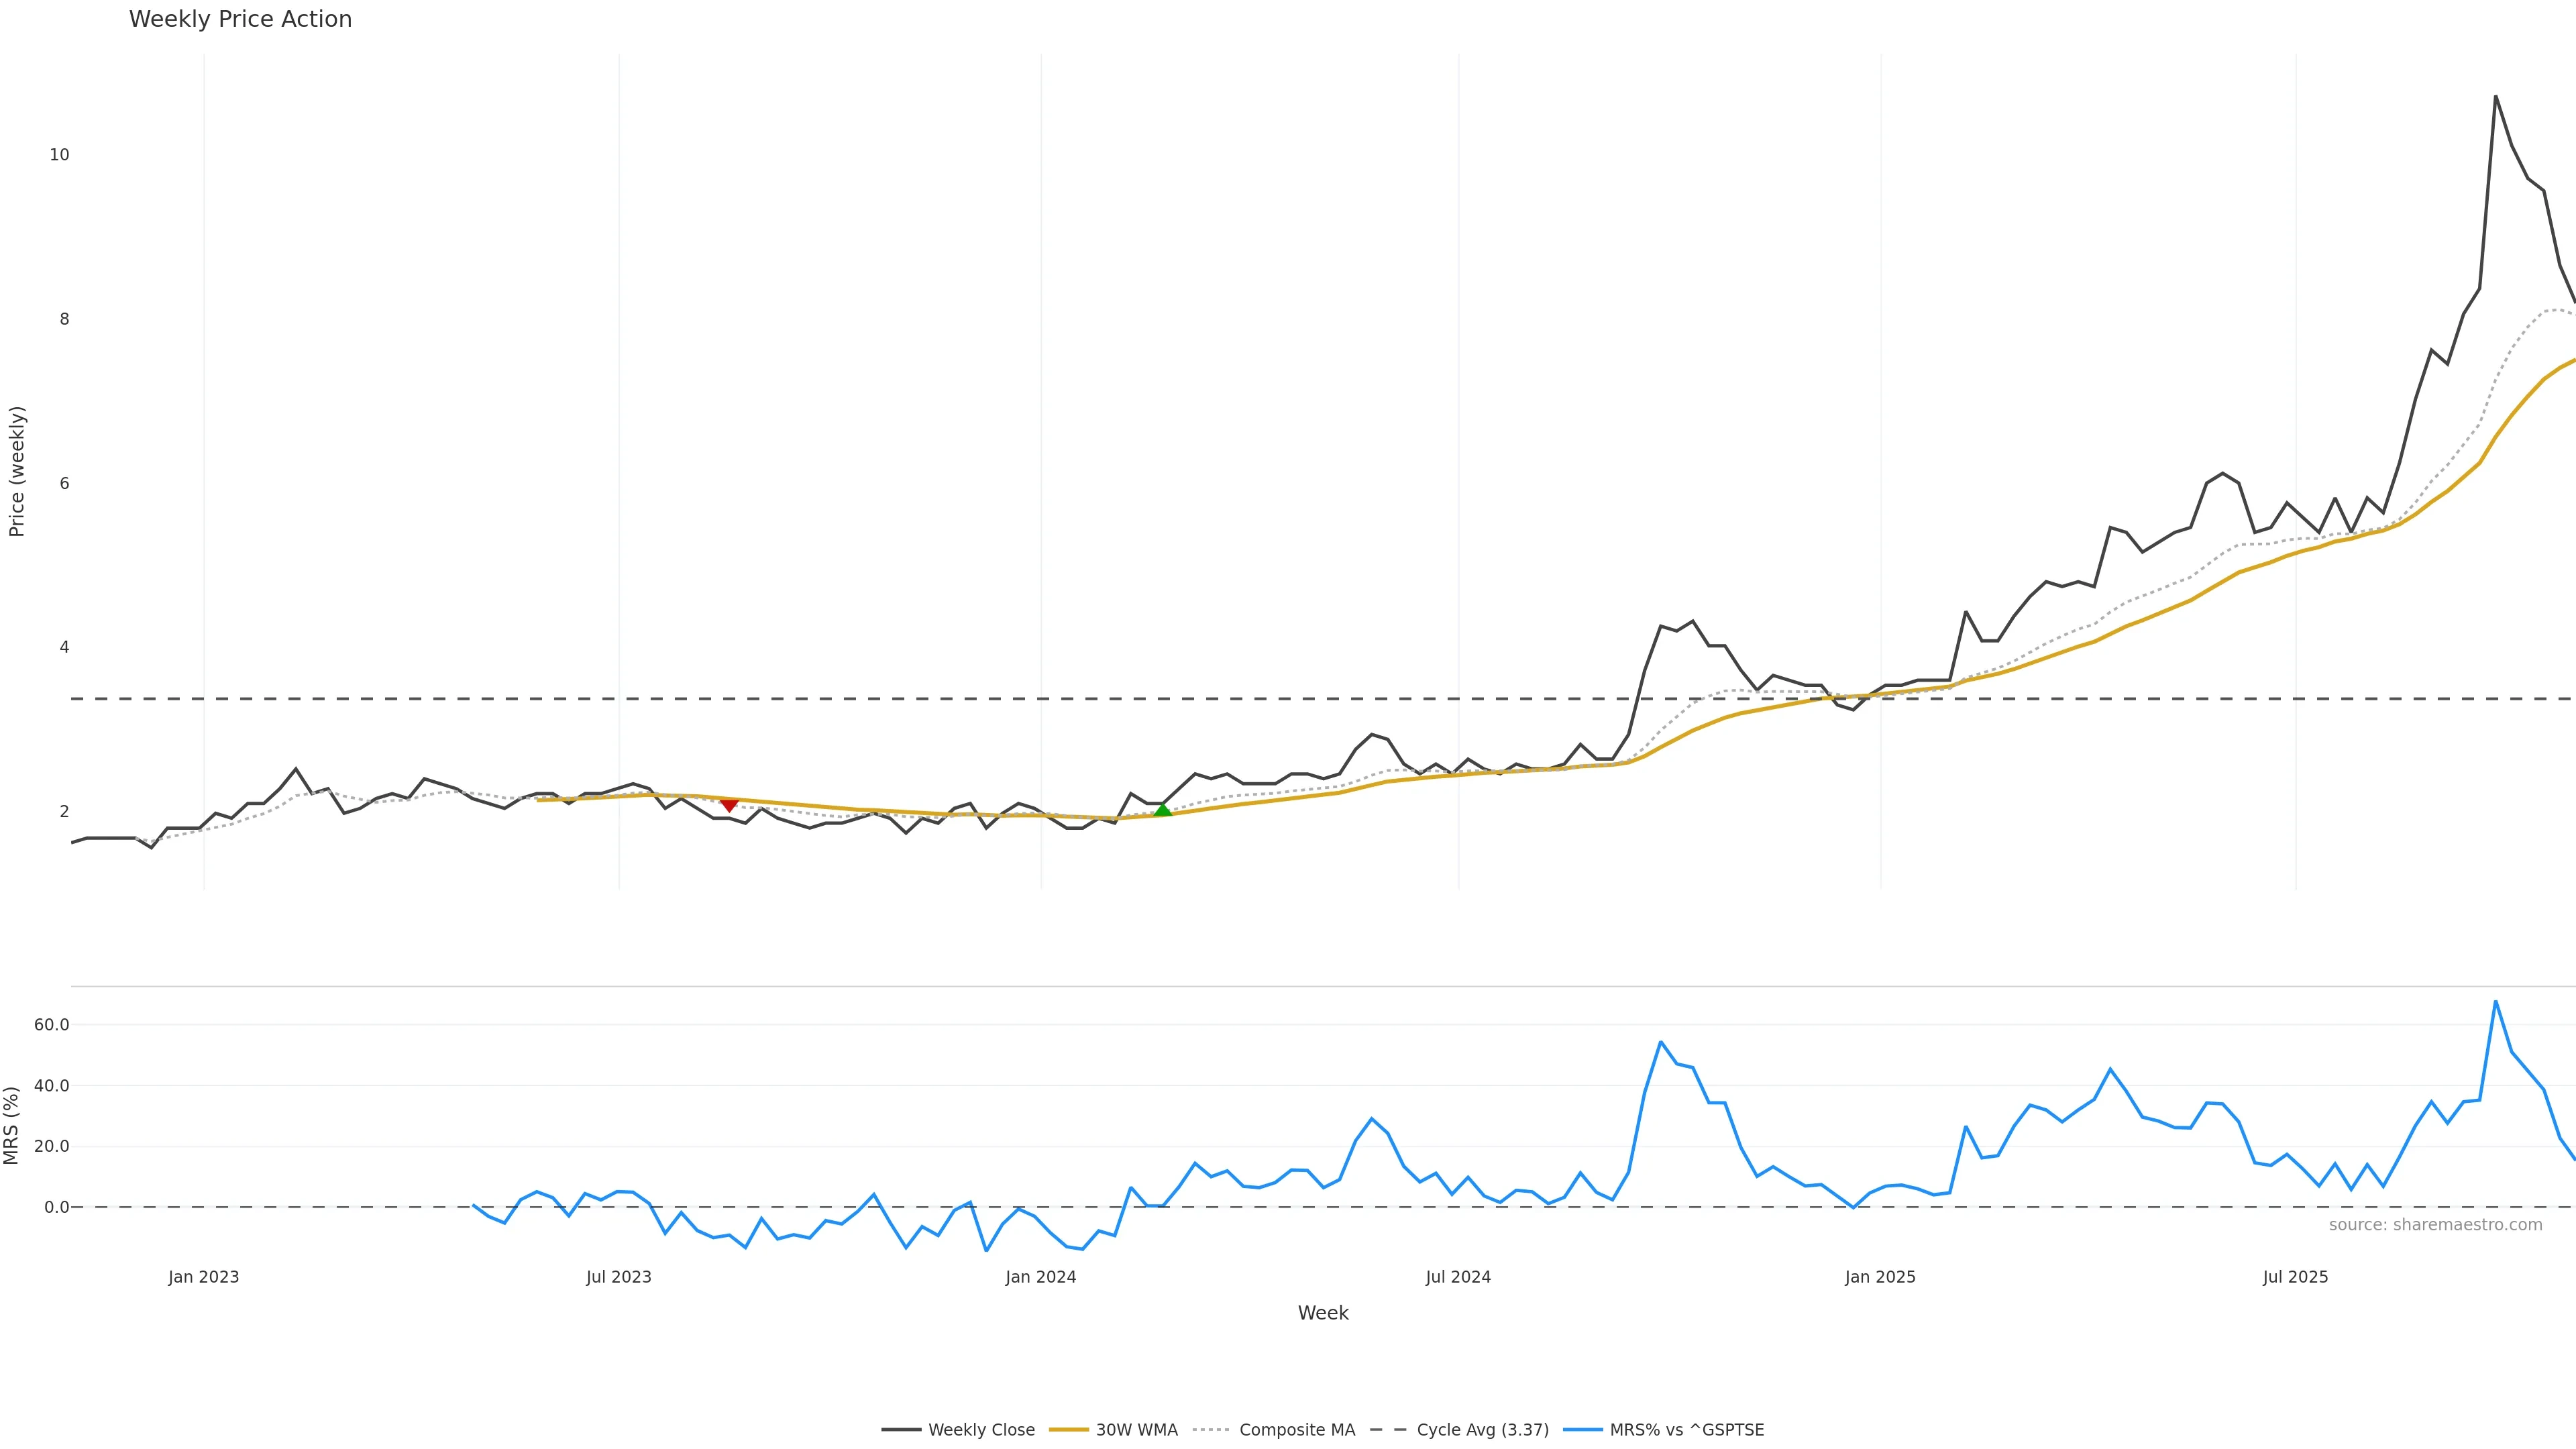This screenshot has width=2576, height=1449.
Task: Select the Jul 2025 x-axis tick label
Action: pos(2295,1277)
